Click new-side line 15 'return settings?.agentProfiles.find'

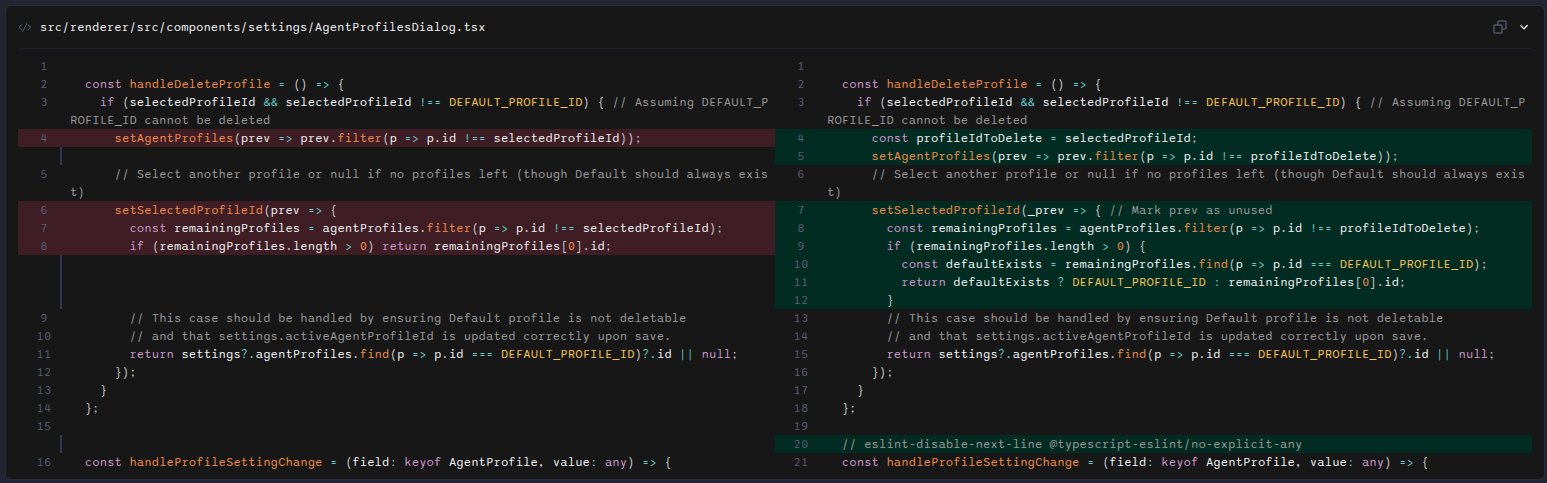[1153, 354]
